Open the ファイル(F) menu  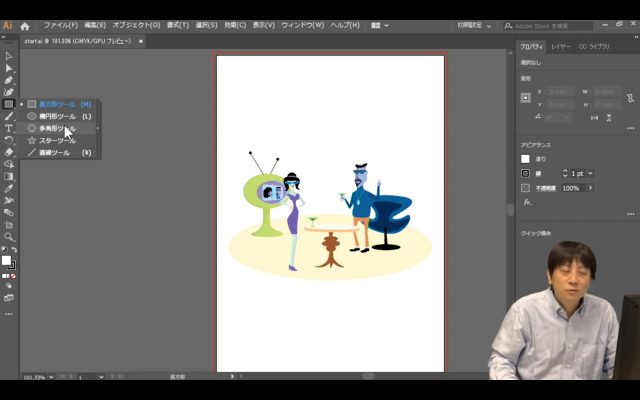click(x=60, y=25)
